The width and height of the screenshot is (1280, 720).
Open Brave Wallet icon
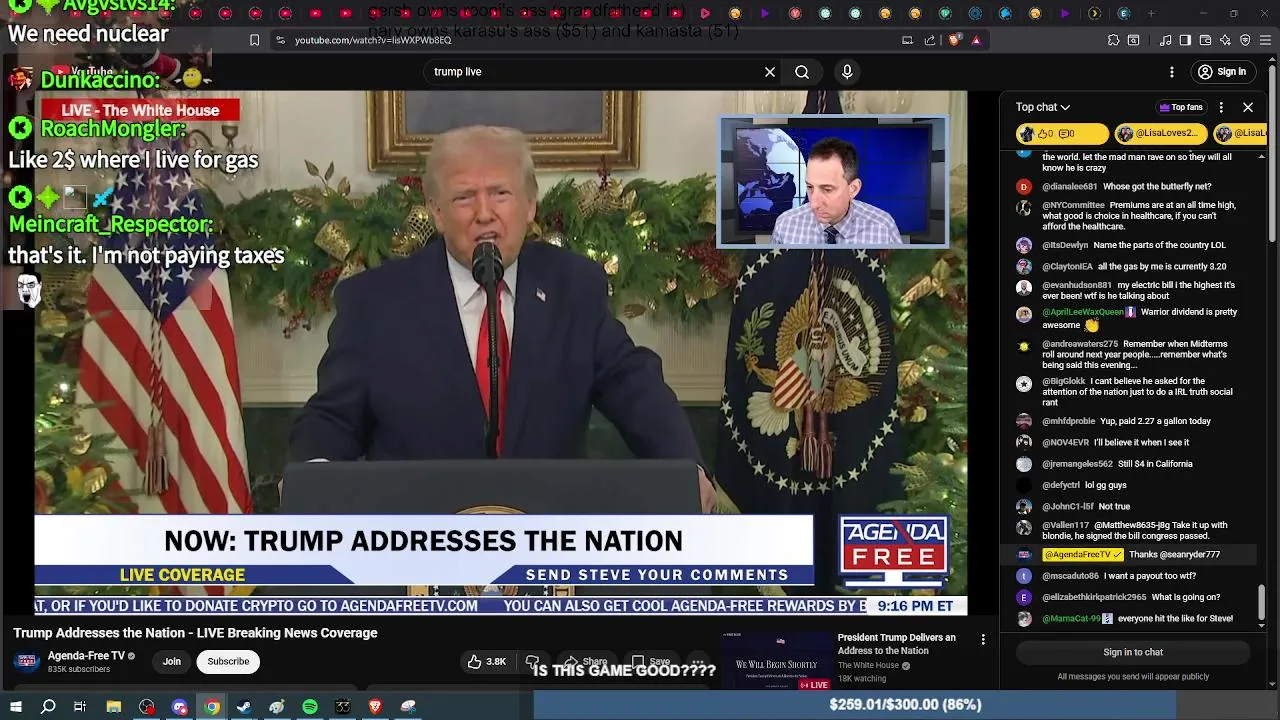click(1205, 40)
